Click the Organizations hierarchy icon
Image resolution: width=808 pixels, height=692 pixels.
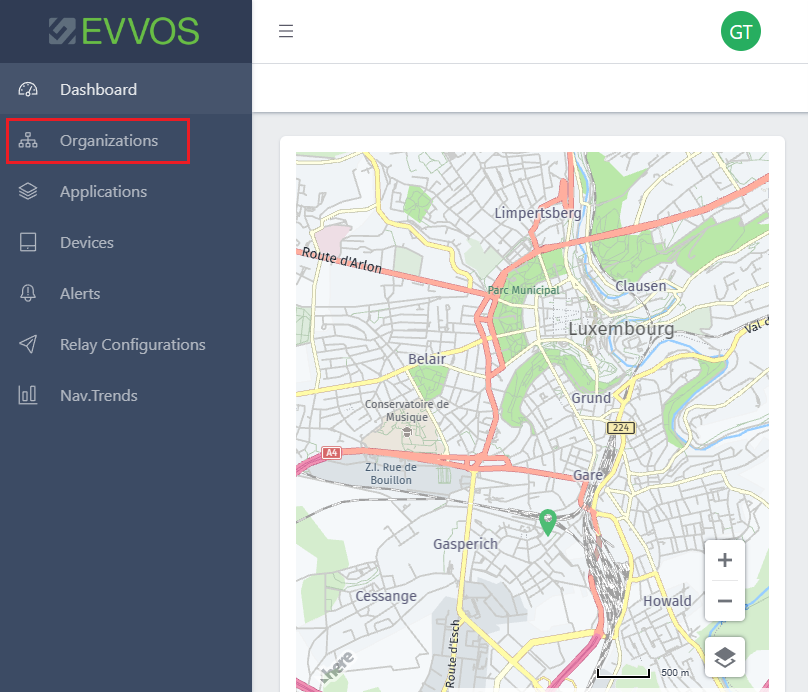[28, 140]
